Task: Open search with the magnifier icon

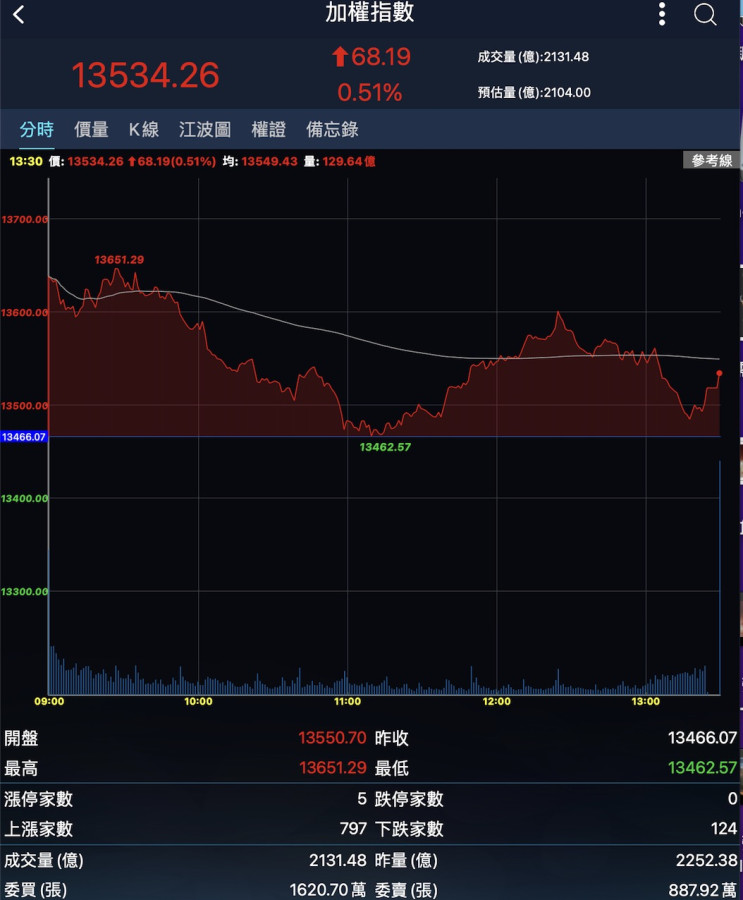Action: click(705, 14)
